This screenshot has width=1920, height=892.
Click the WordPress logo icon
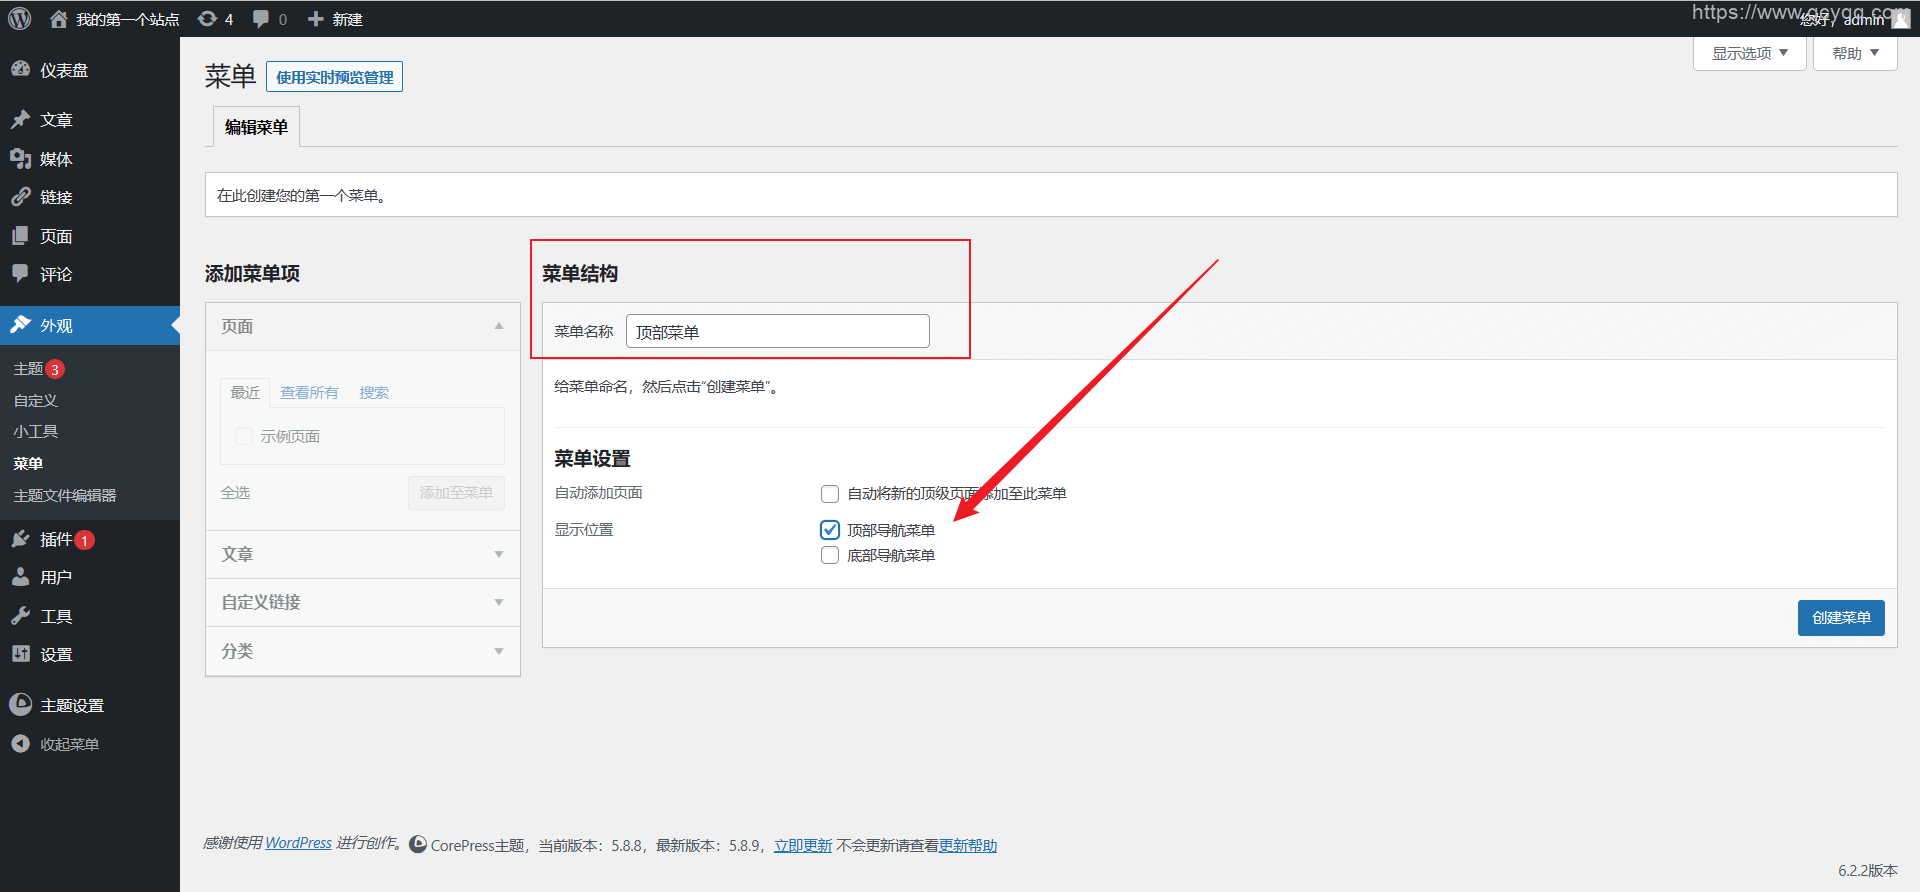pos(20,19)
